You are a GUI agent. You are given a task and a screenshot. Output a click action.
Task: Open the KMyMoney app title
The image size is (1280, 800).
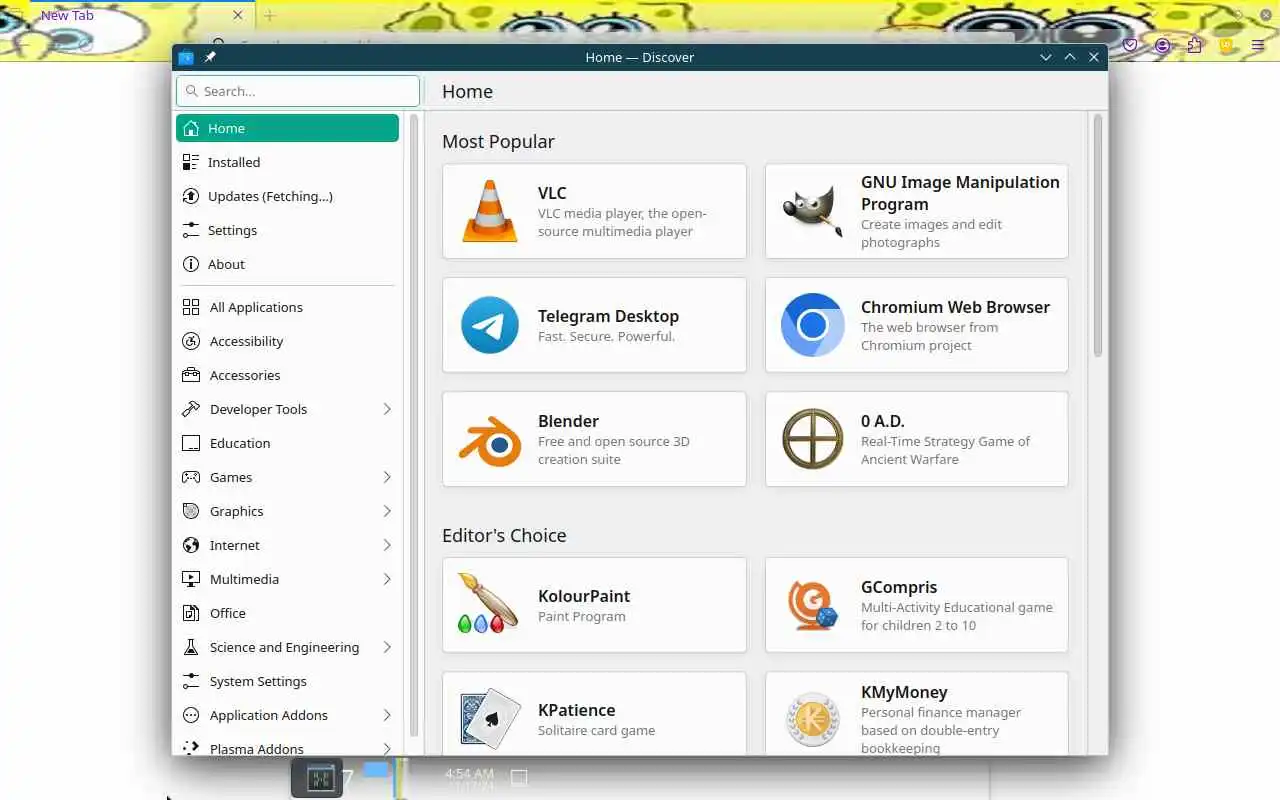click(904, 692)
